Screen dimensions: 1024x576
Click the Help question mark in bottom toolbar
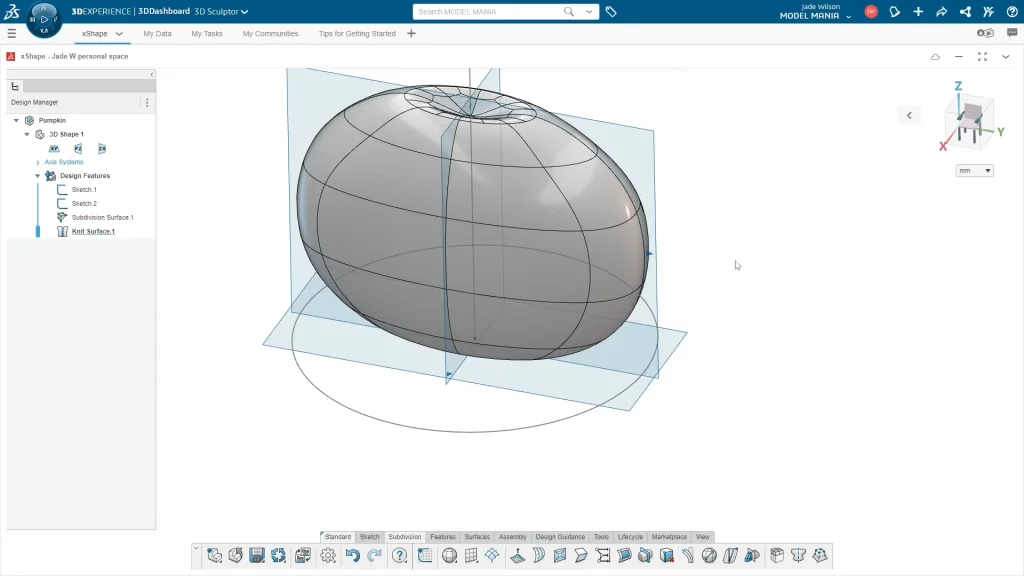click(x=400, y=556)
